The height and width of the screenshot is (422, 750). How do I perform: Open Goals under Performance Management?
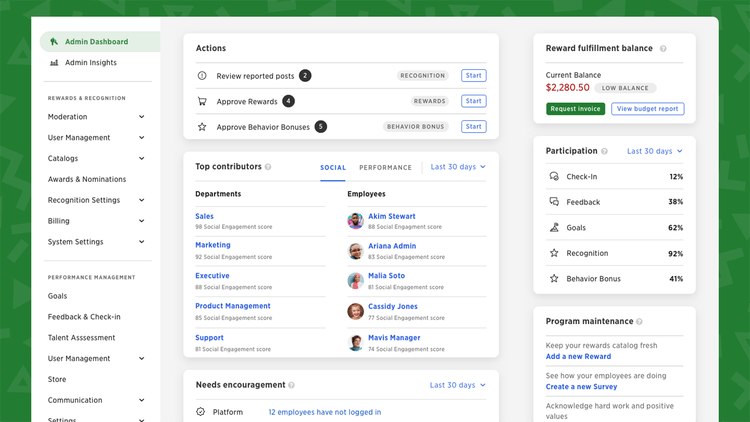[x=57, y=296]
